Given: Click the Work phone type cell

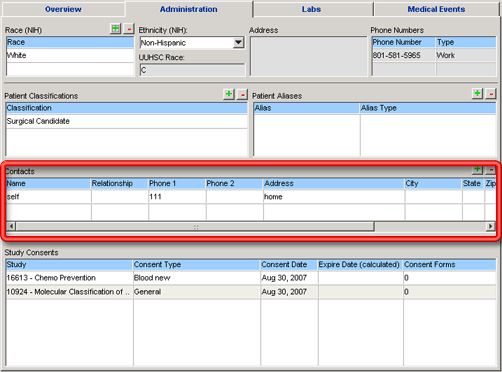Looking at the screenshot, I should point(466,55).
